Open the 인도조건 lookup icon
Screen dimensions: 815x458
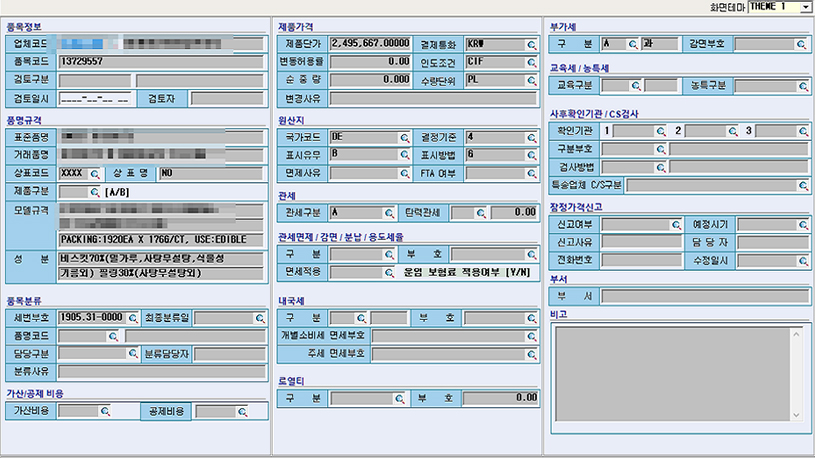coord(531,62)
